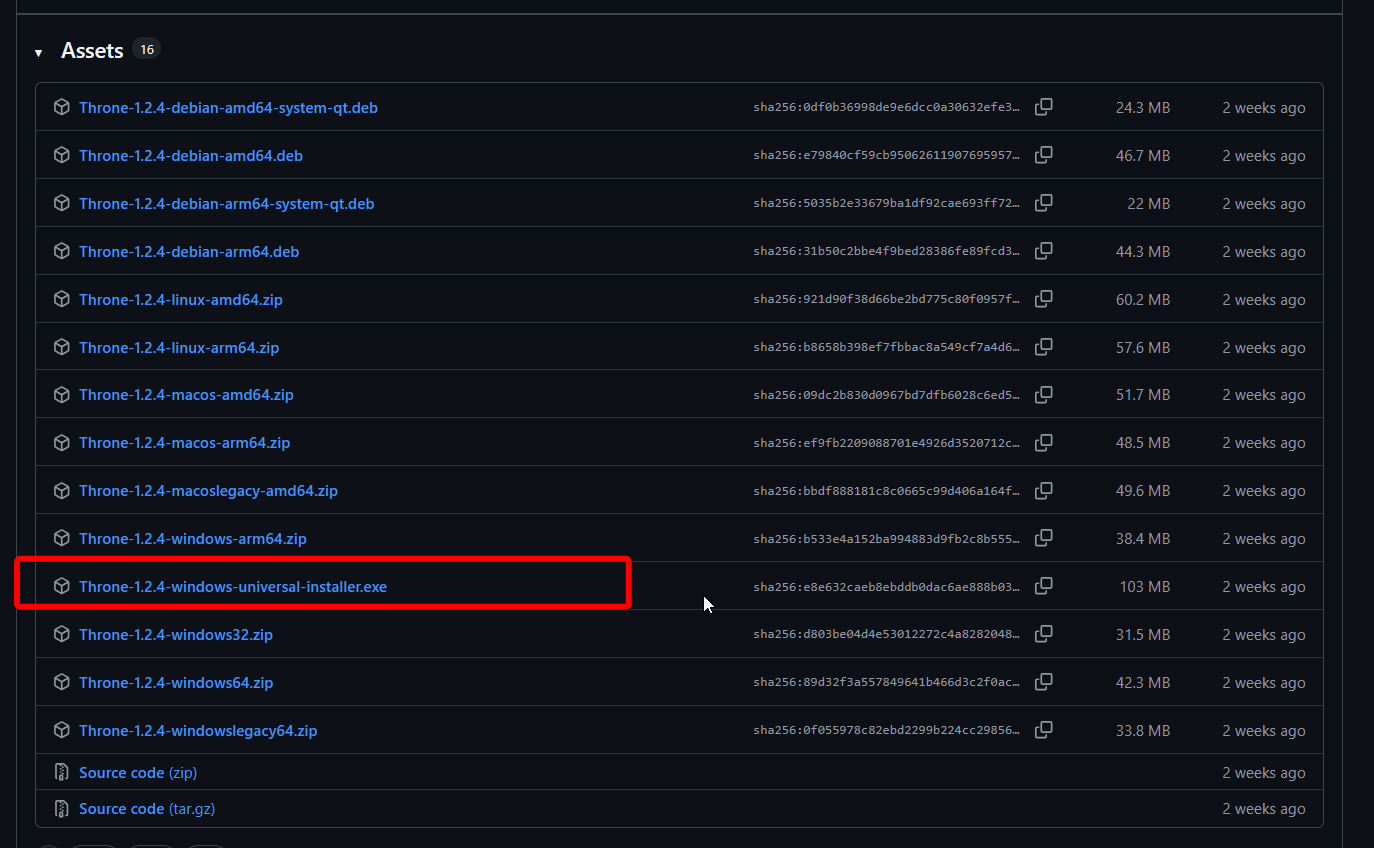Click the 24.3 MB file size
The height and width of the screenshot is (848, 1374).
1143,107
